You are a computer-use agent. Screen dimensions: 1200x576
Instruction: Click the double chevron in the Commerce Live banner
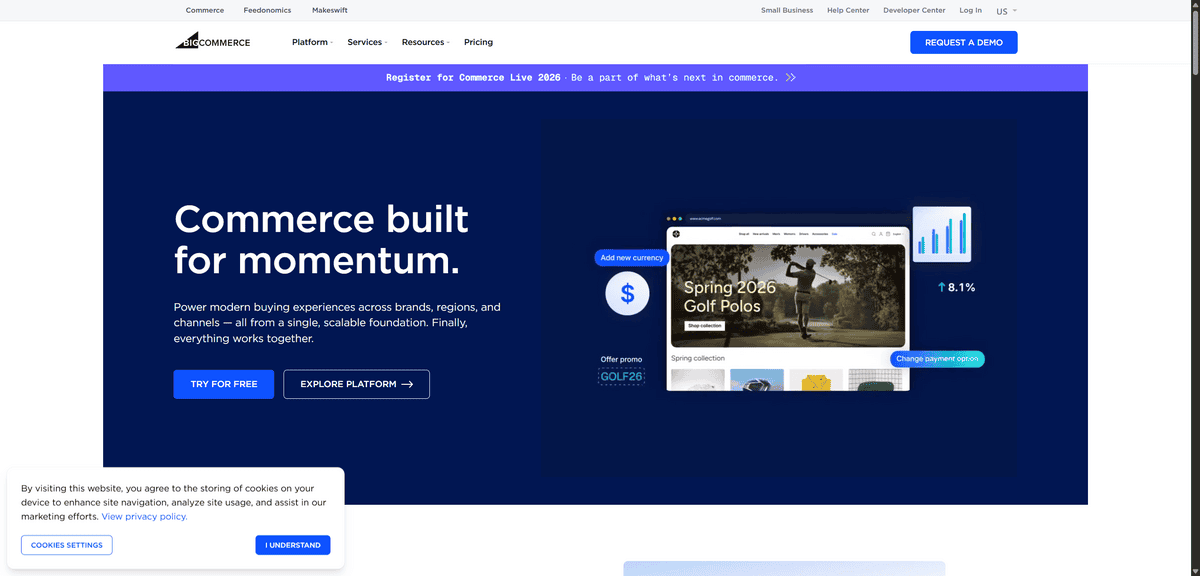point(791,77)
